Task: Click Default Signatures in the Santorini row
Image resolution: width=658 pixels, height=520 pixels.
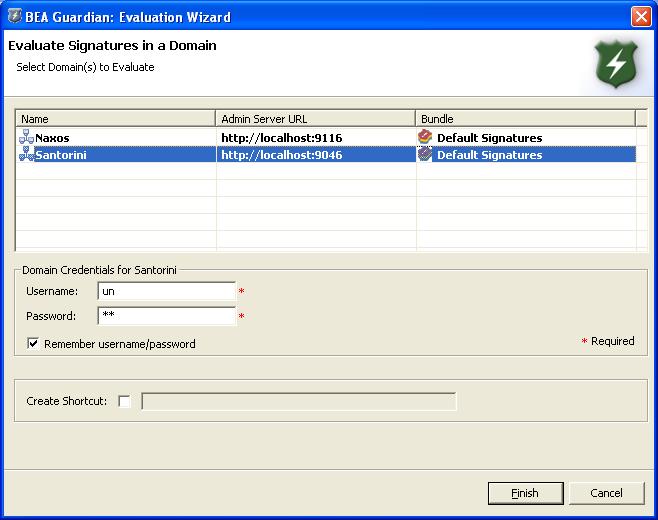Action: coord(489,155)
